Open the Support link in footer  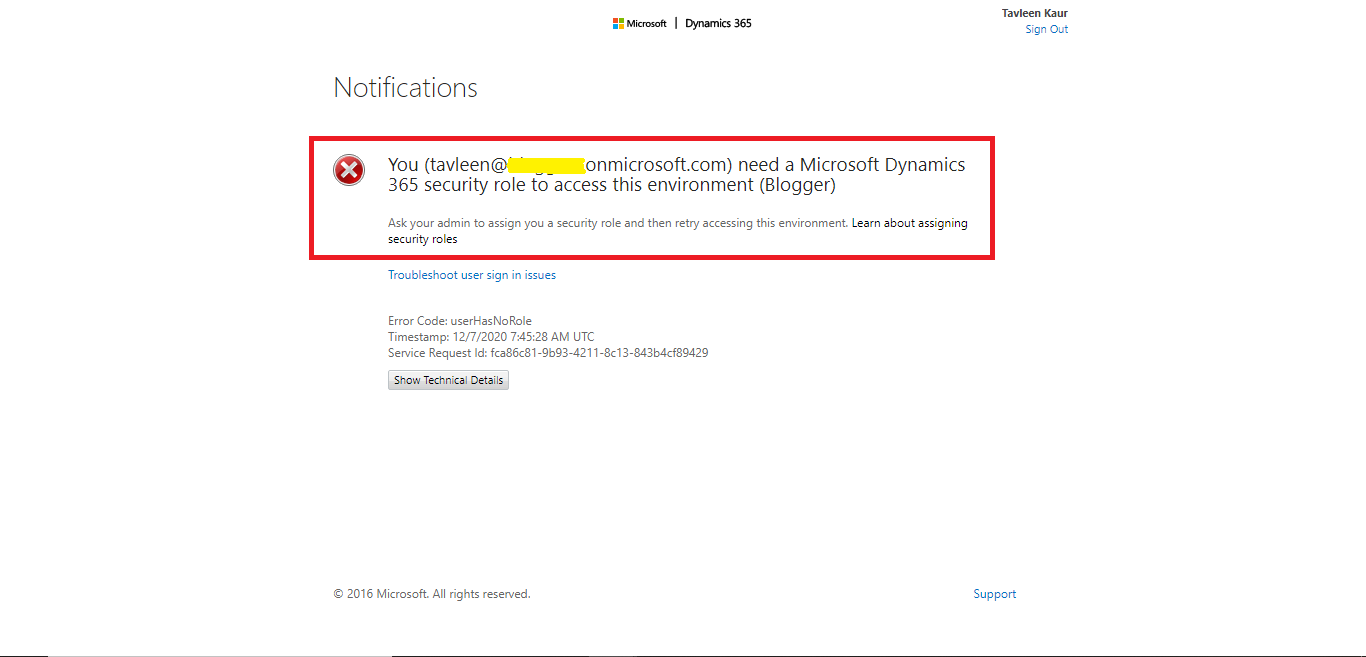(994, 594)
